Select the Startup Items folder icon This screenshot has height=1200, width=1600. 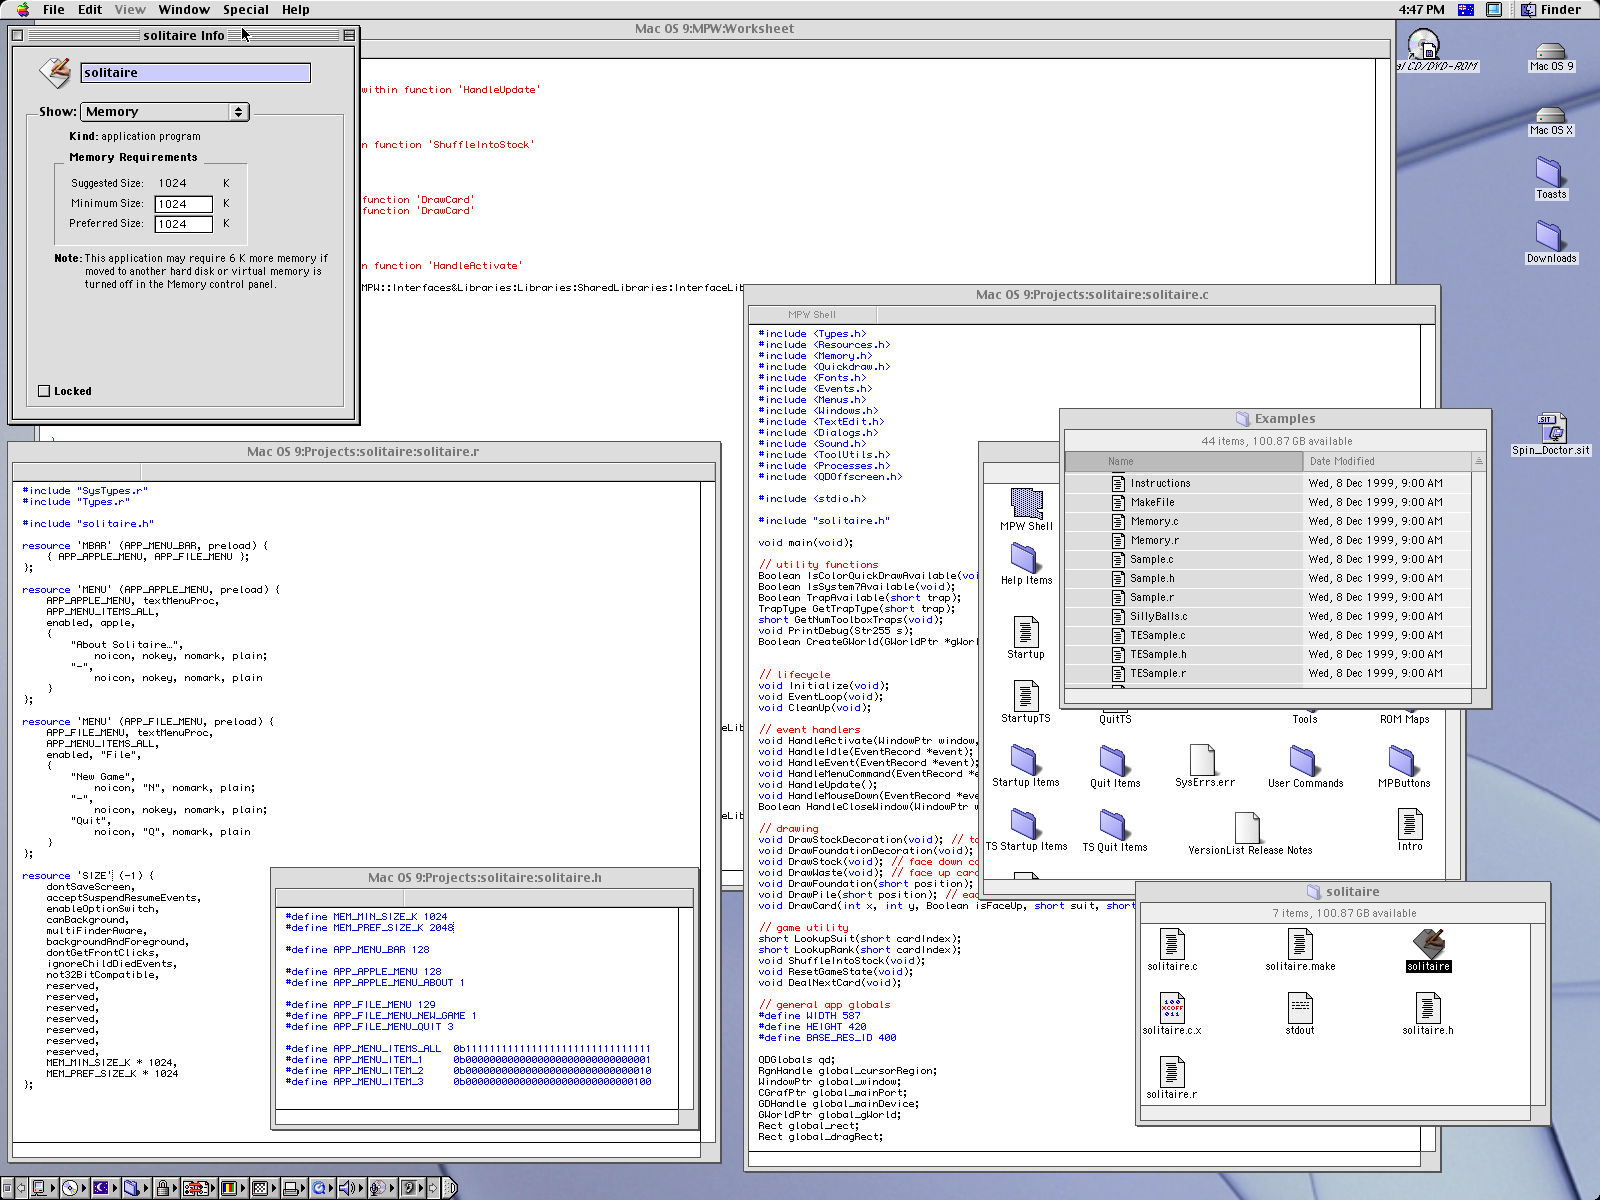click(1025, 760)
